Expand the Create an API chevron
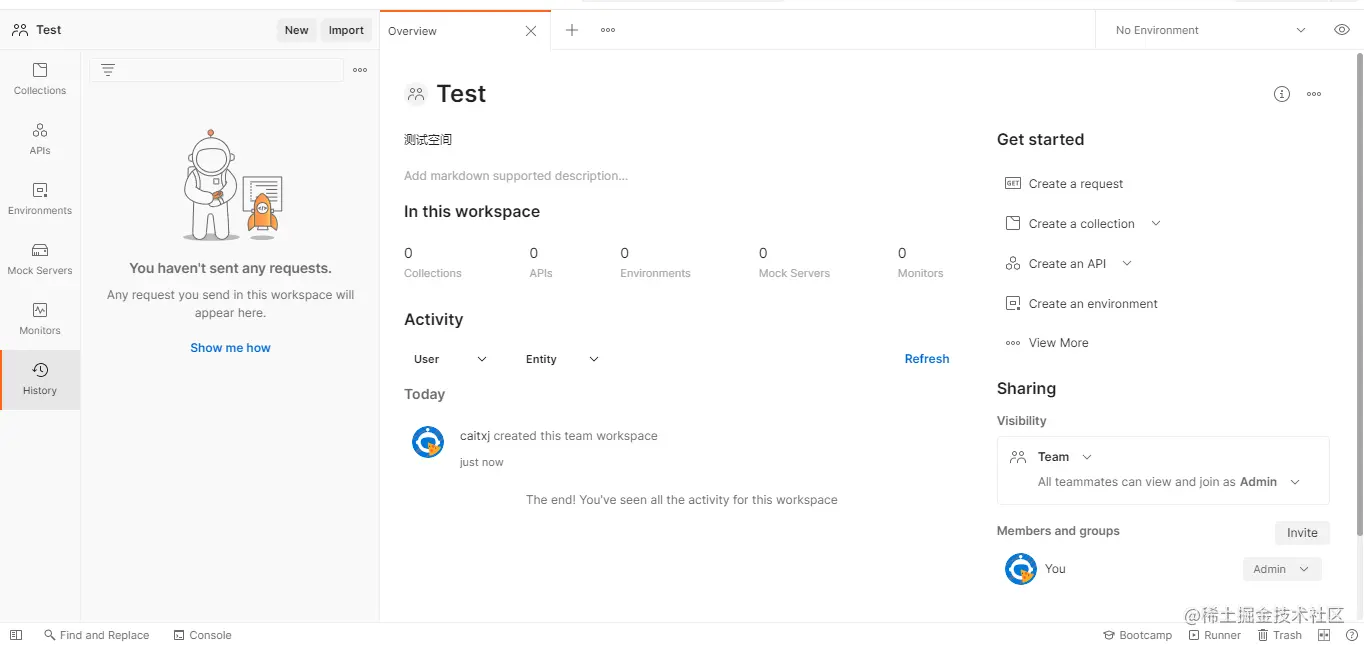The image size is (1364, 645). (x=1127, y=264)
